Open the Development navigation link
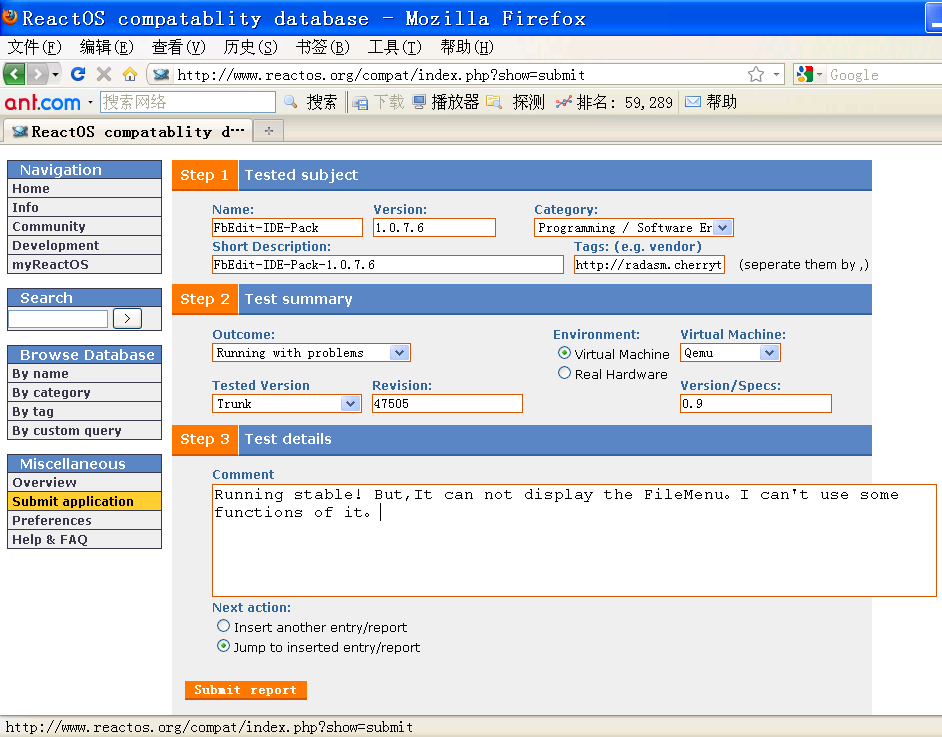Image resolution: width=942 pixels, height=737 pixels. pos(84,245)
